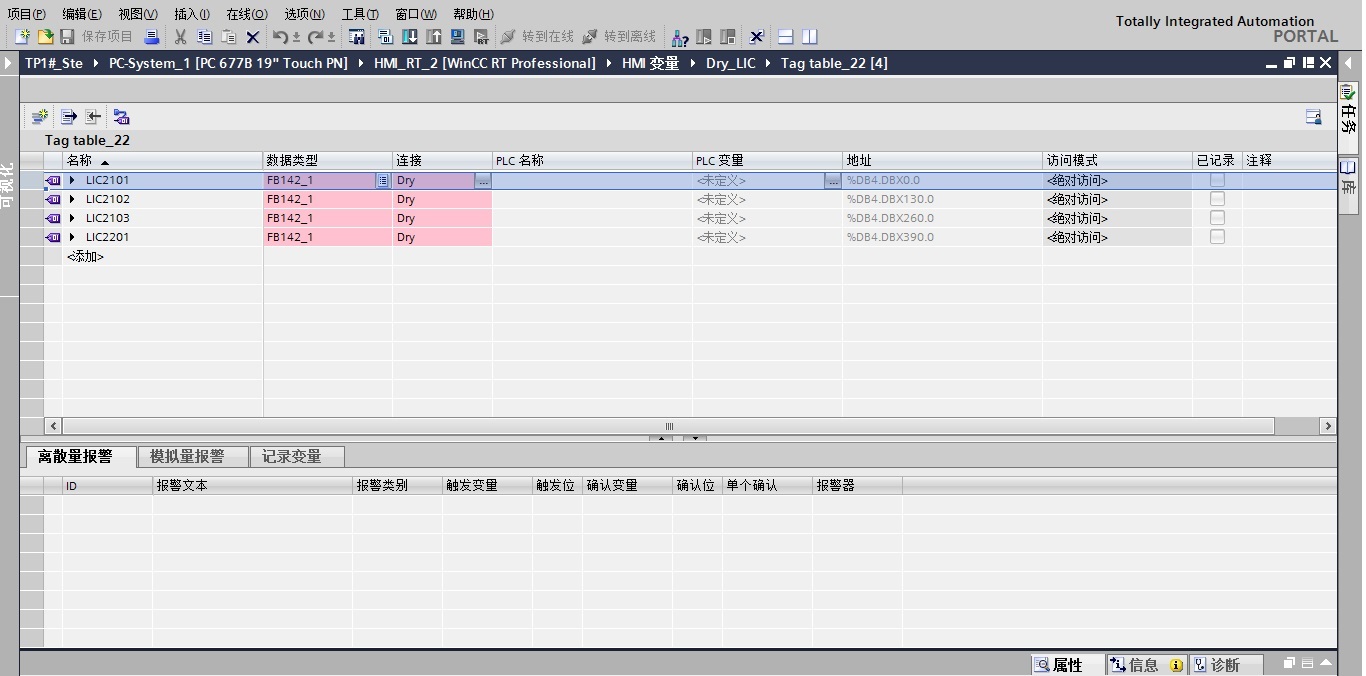Select access mode cell of LIC2201
Viewport: 1366px width, 676px height.
[1117, 237]
